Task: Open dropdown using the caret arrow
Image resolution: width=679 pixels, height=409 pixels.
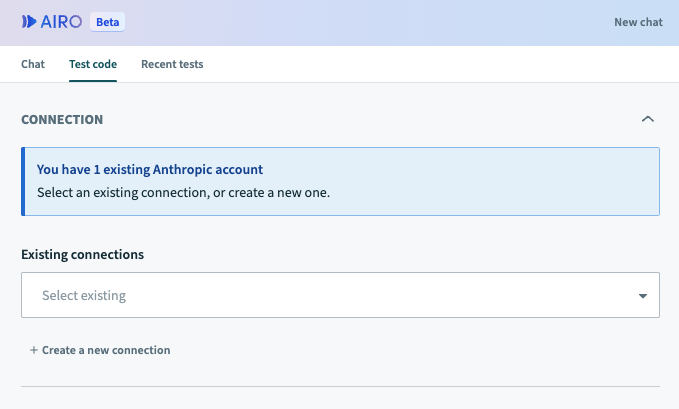Action: coord(641,296)
